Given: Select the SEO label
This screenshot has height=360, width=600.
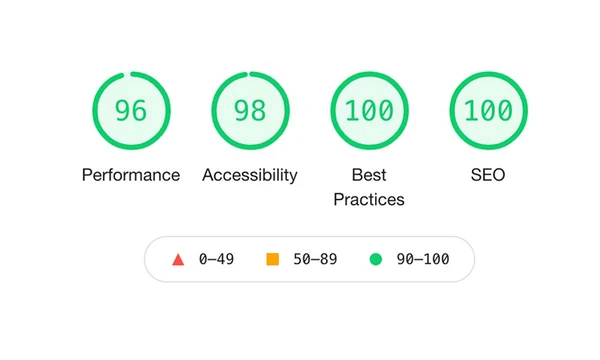Looking at the screenshot, I should (x=488, y=175).
